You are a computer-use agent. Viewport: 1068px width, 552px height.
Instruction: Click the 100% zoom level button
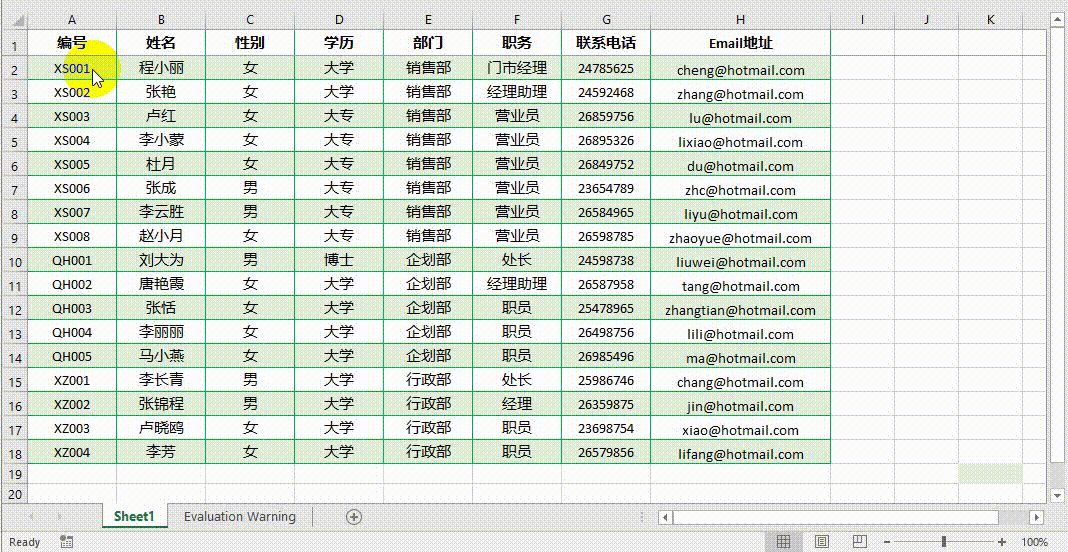(1035, 542)
